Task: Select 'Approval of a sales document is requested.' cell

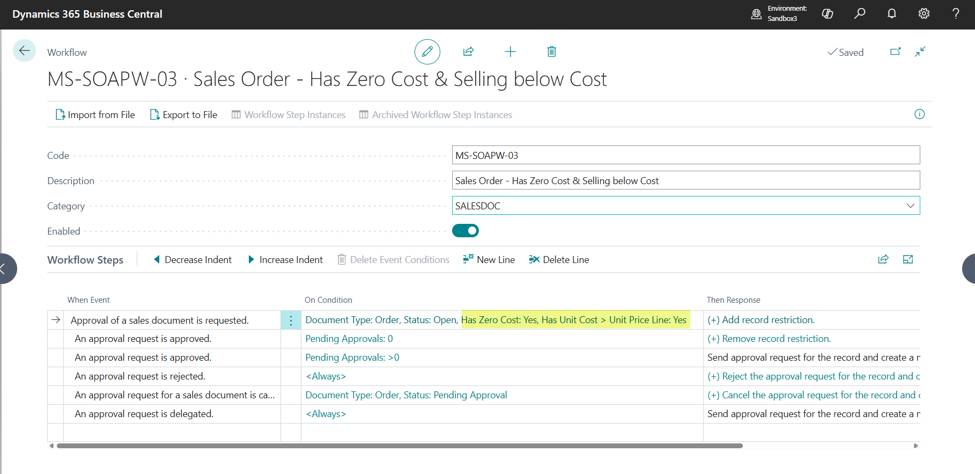Action: pyautogui.click(x=172, y=320)
